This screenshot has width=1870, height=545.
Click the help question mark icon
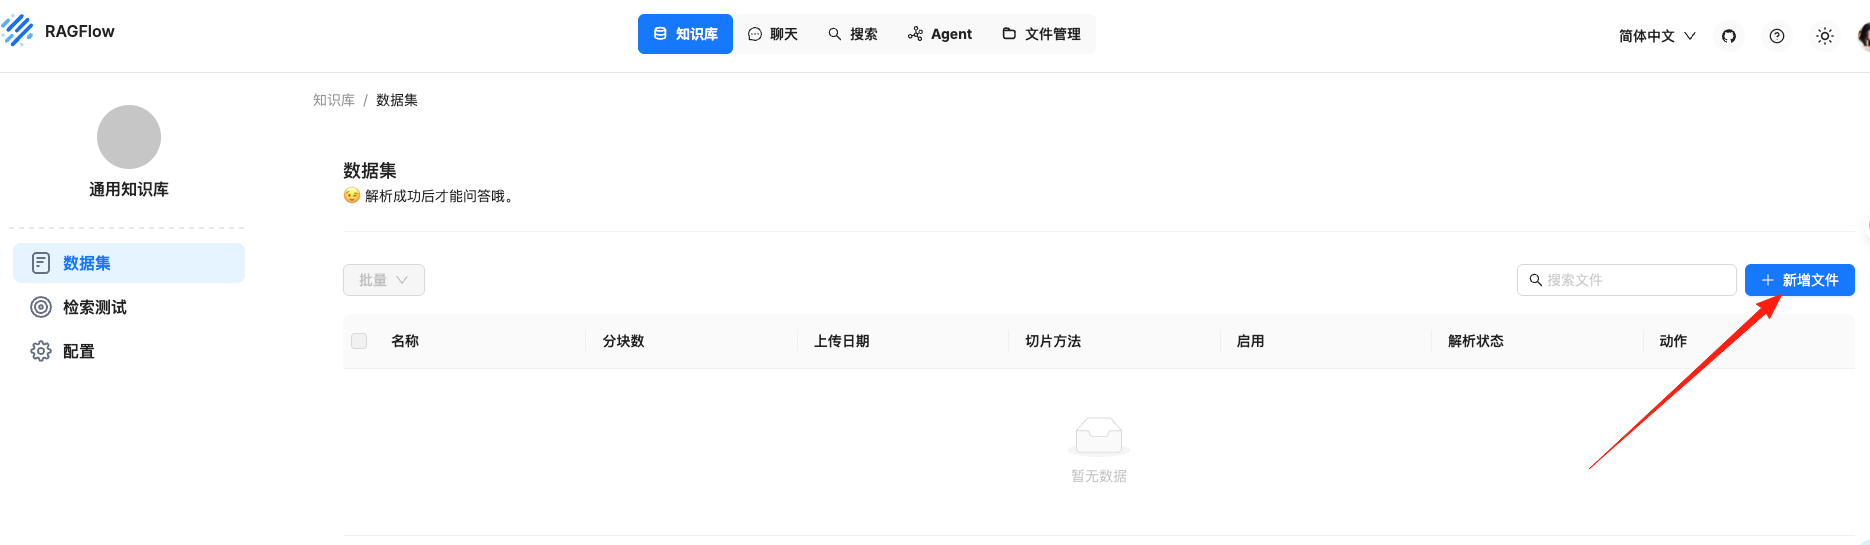(1776, 36)
